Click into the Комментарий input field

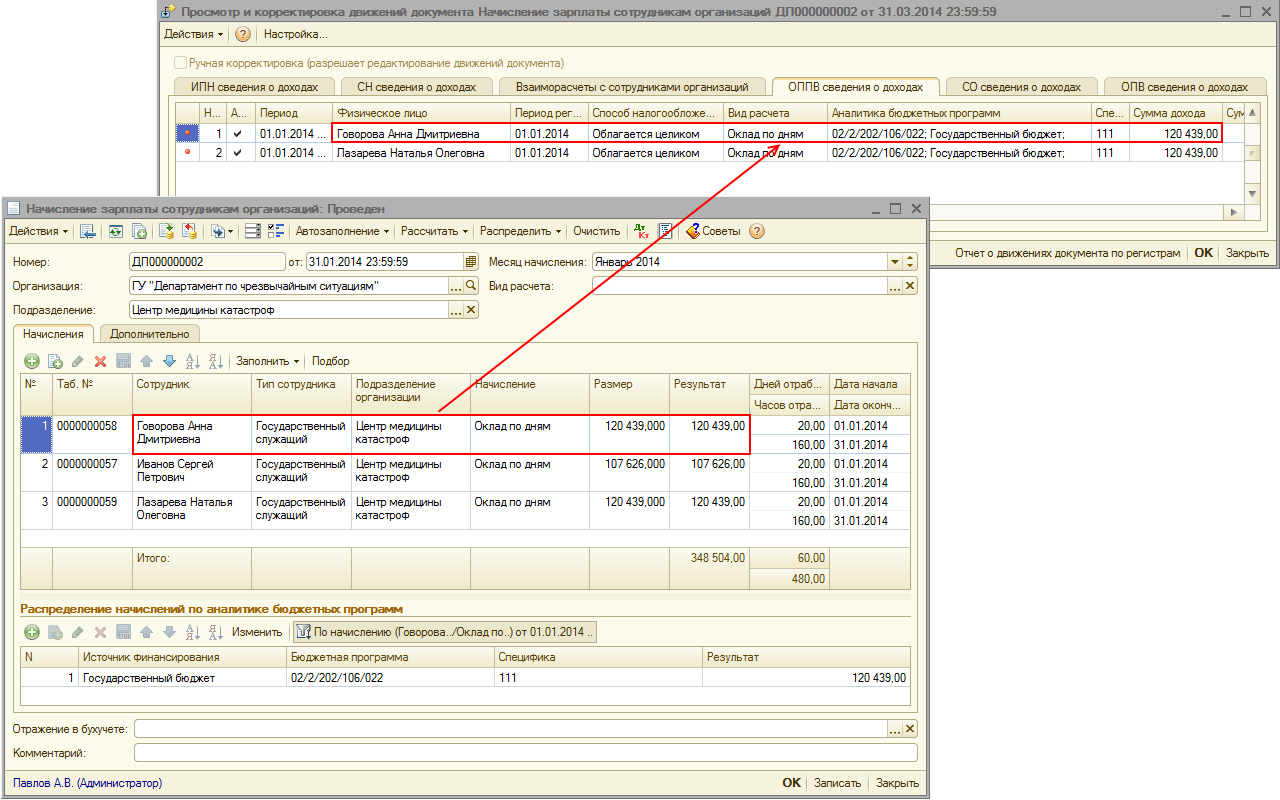pyautogui.click(x=525, y=752)
